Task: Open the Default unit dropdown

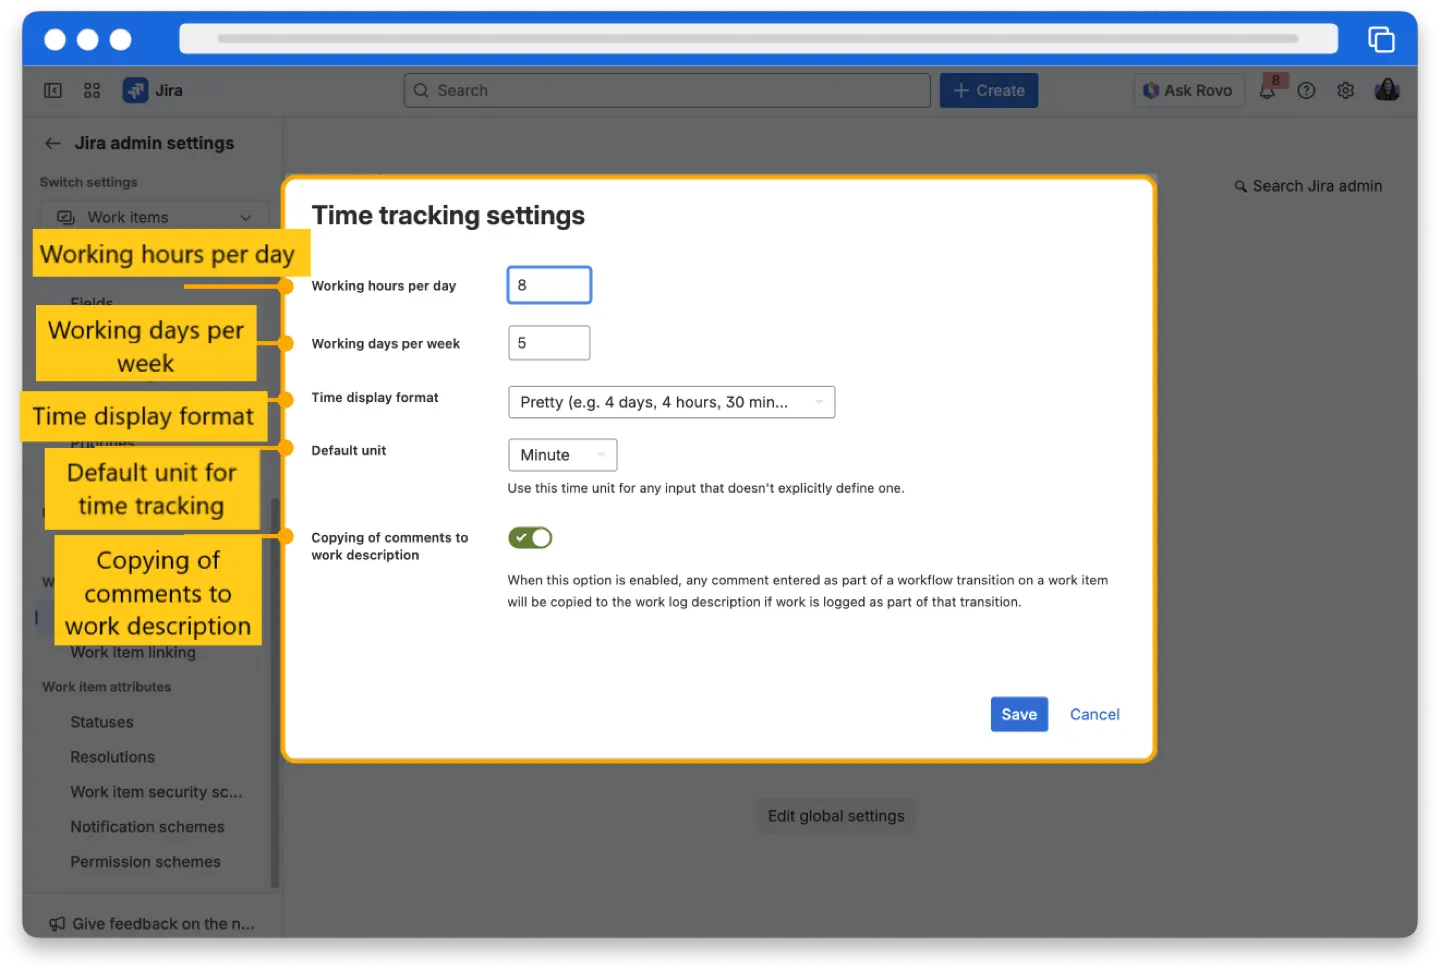Action: point(562,454)
